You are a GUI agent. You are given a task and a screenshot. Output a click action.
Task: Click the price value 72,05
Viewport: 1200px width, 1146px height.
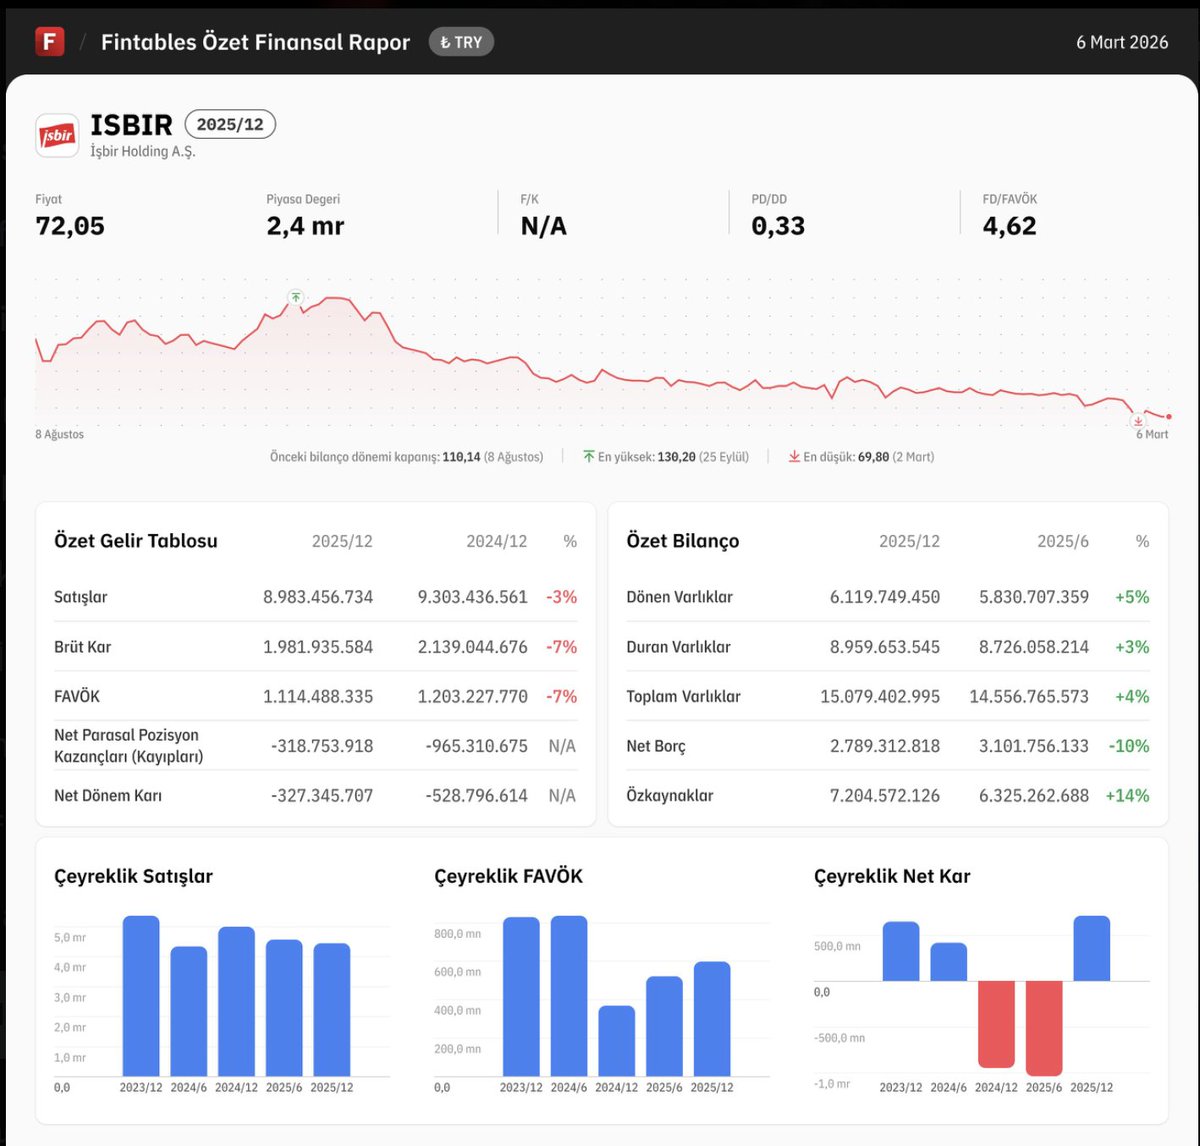(x=70, y=226)
